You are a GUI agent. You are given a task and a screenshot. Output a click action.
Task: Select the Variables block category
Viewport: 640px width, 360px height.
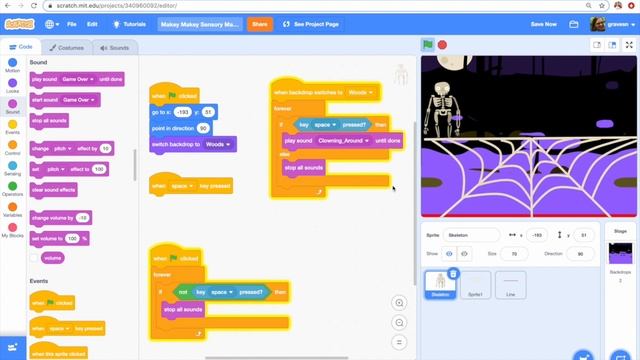click(13, 210)
